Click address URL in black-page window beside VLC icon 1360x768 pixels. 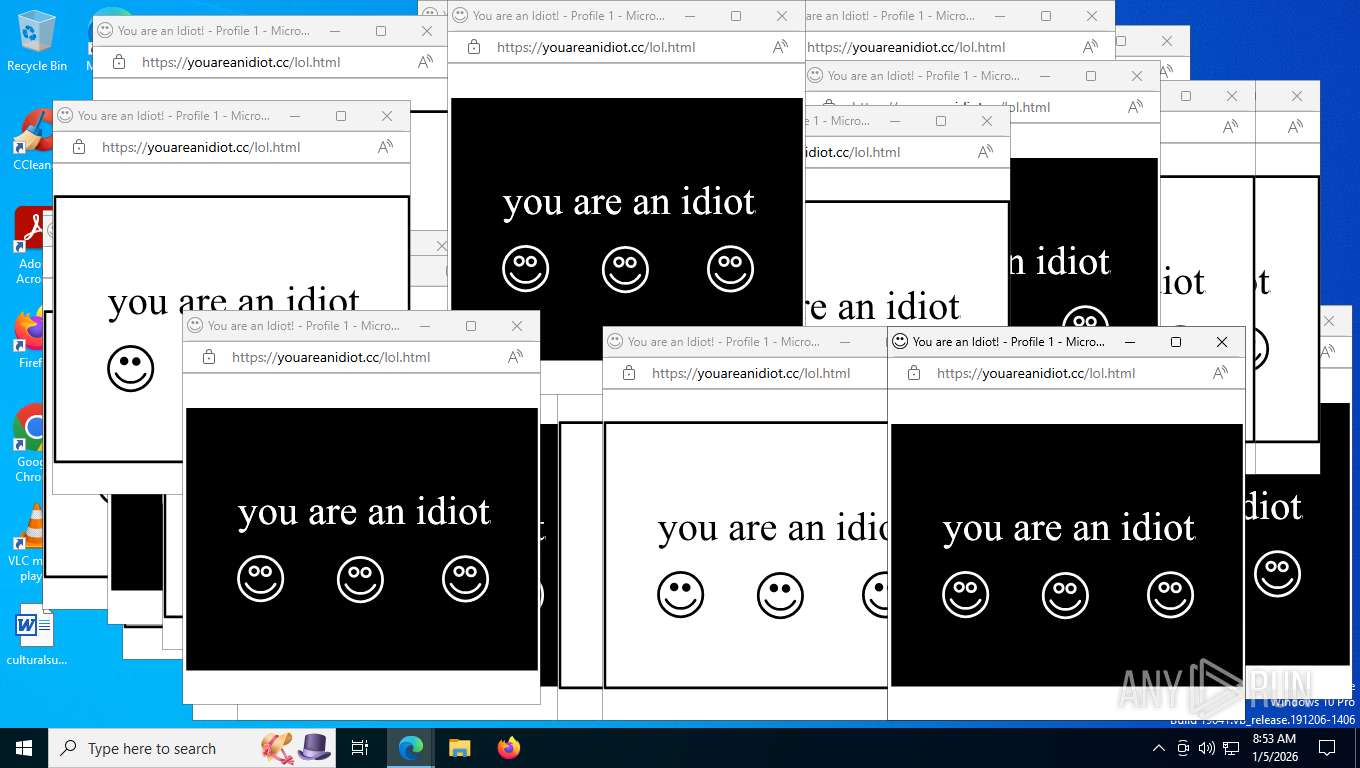tap(331, 357)
